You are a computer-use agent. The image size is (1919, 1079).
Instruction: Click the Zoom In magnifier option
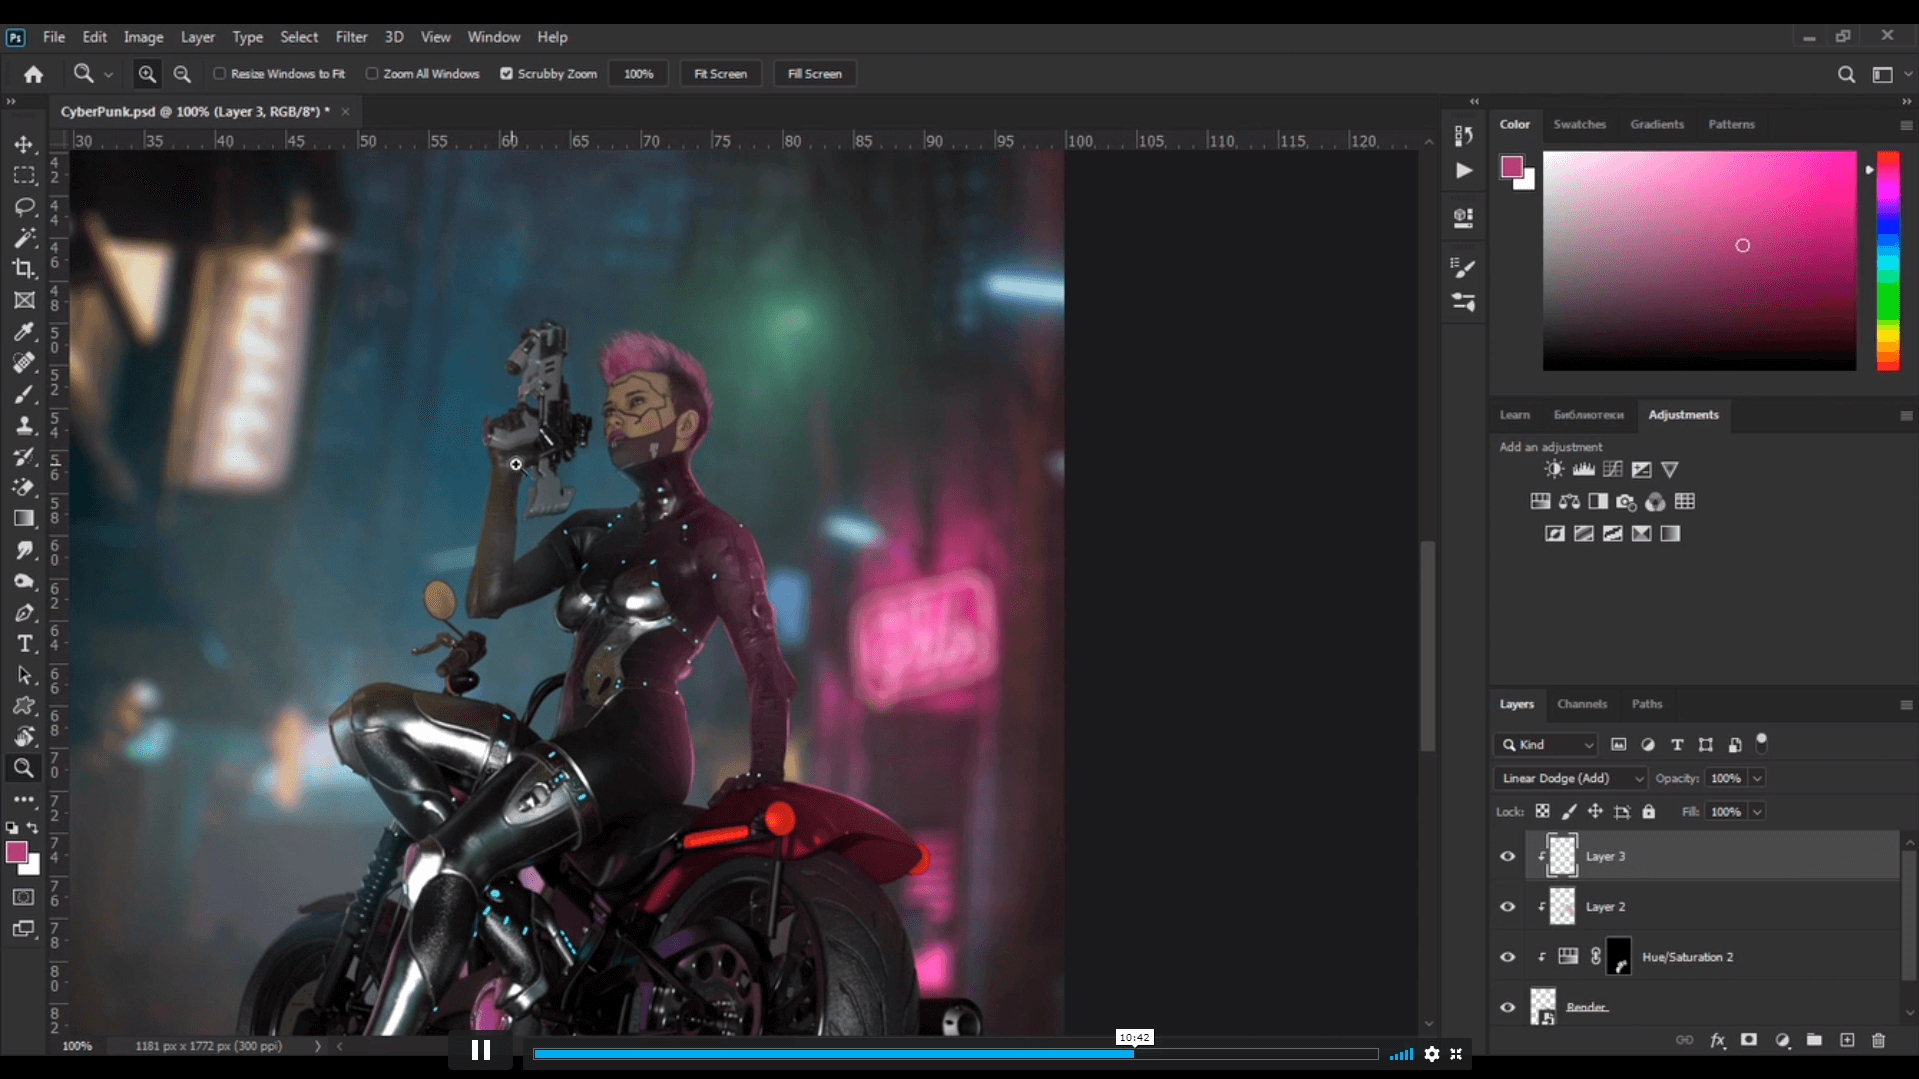[147, 74]
